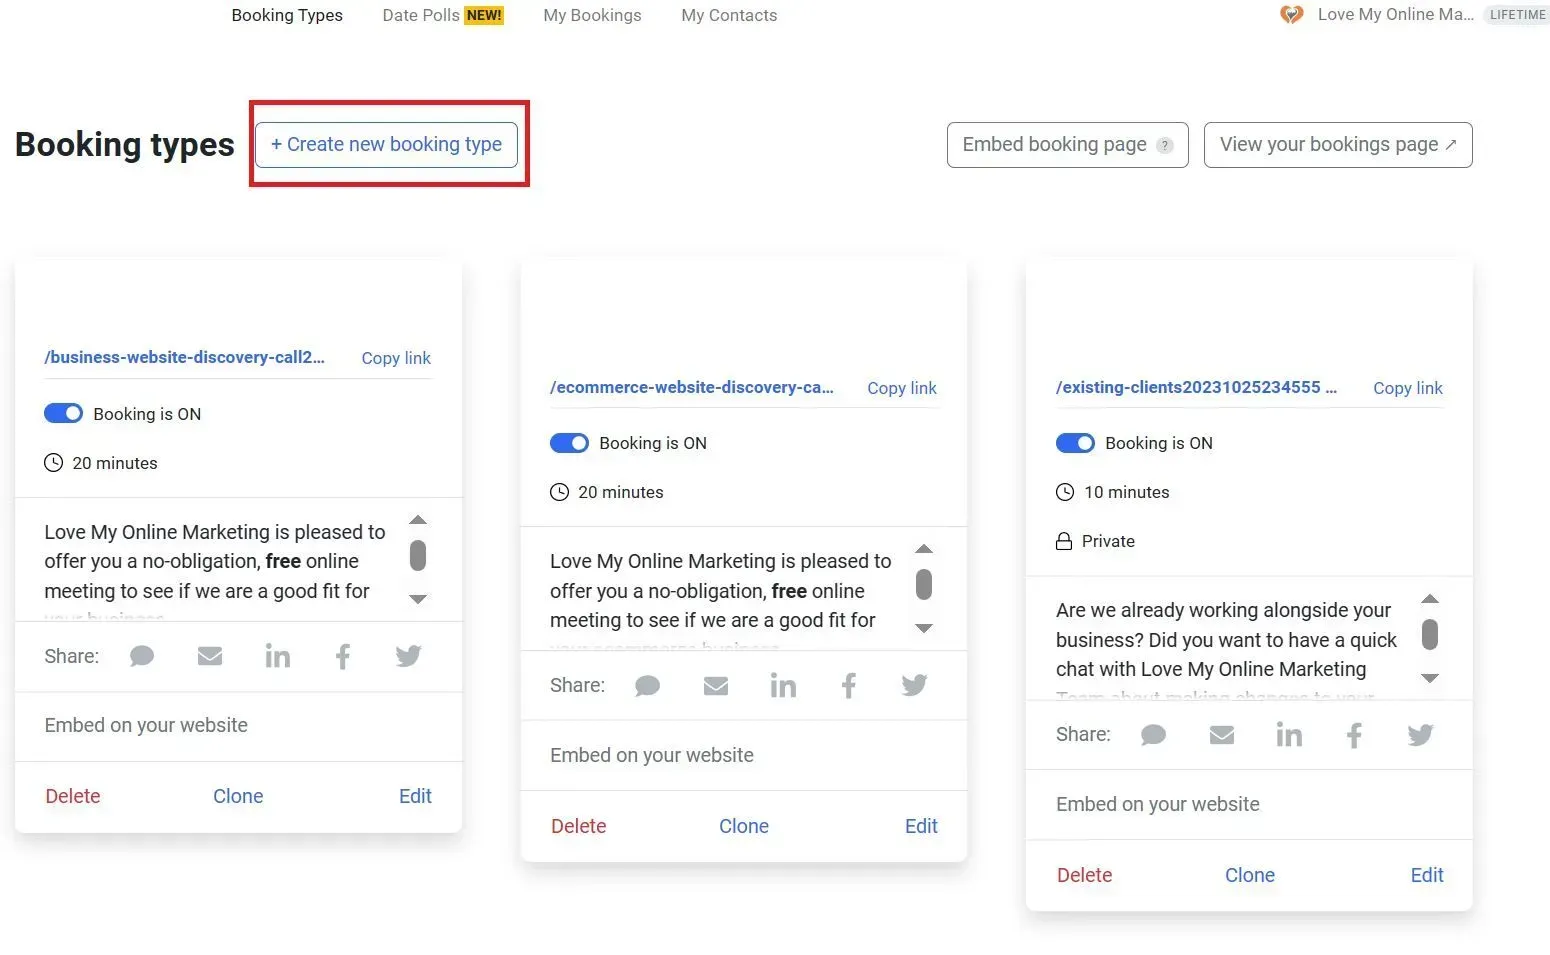Viewport: 1550px width, 955px height.
Task: Open the Booking Types tab
Action: [x=287, y=15]
